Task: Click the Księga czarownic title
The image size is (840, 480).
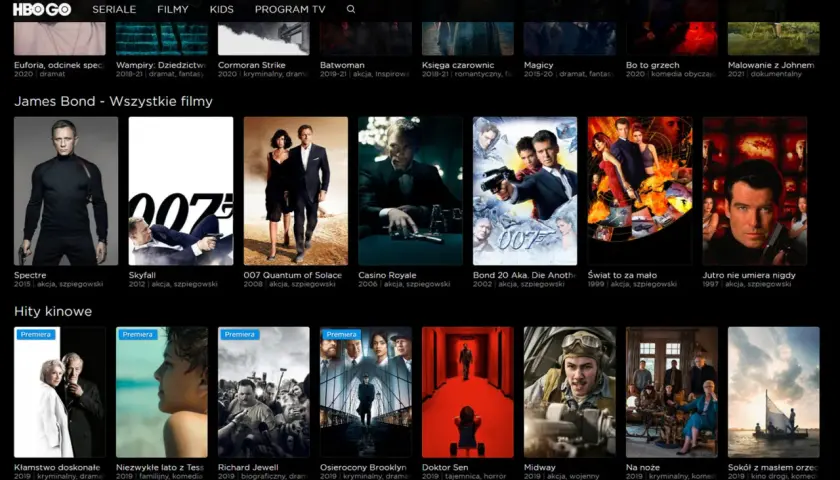Action: click(458, 65)
